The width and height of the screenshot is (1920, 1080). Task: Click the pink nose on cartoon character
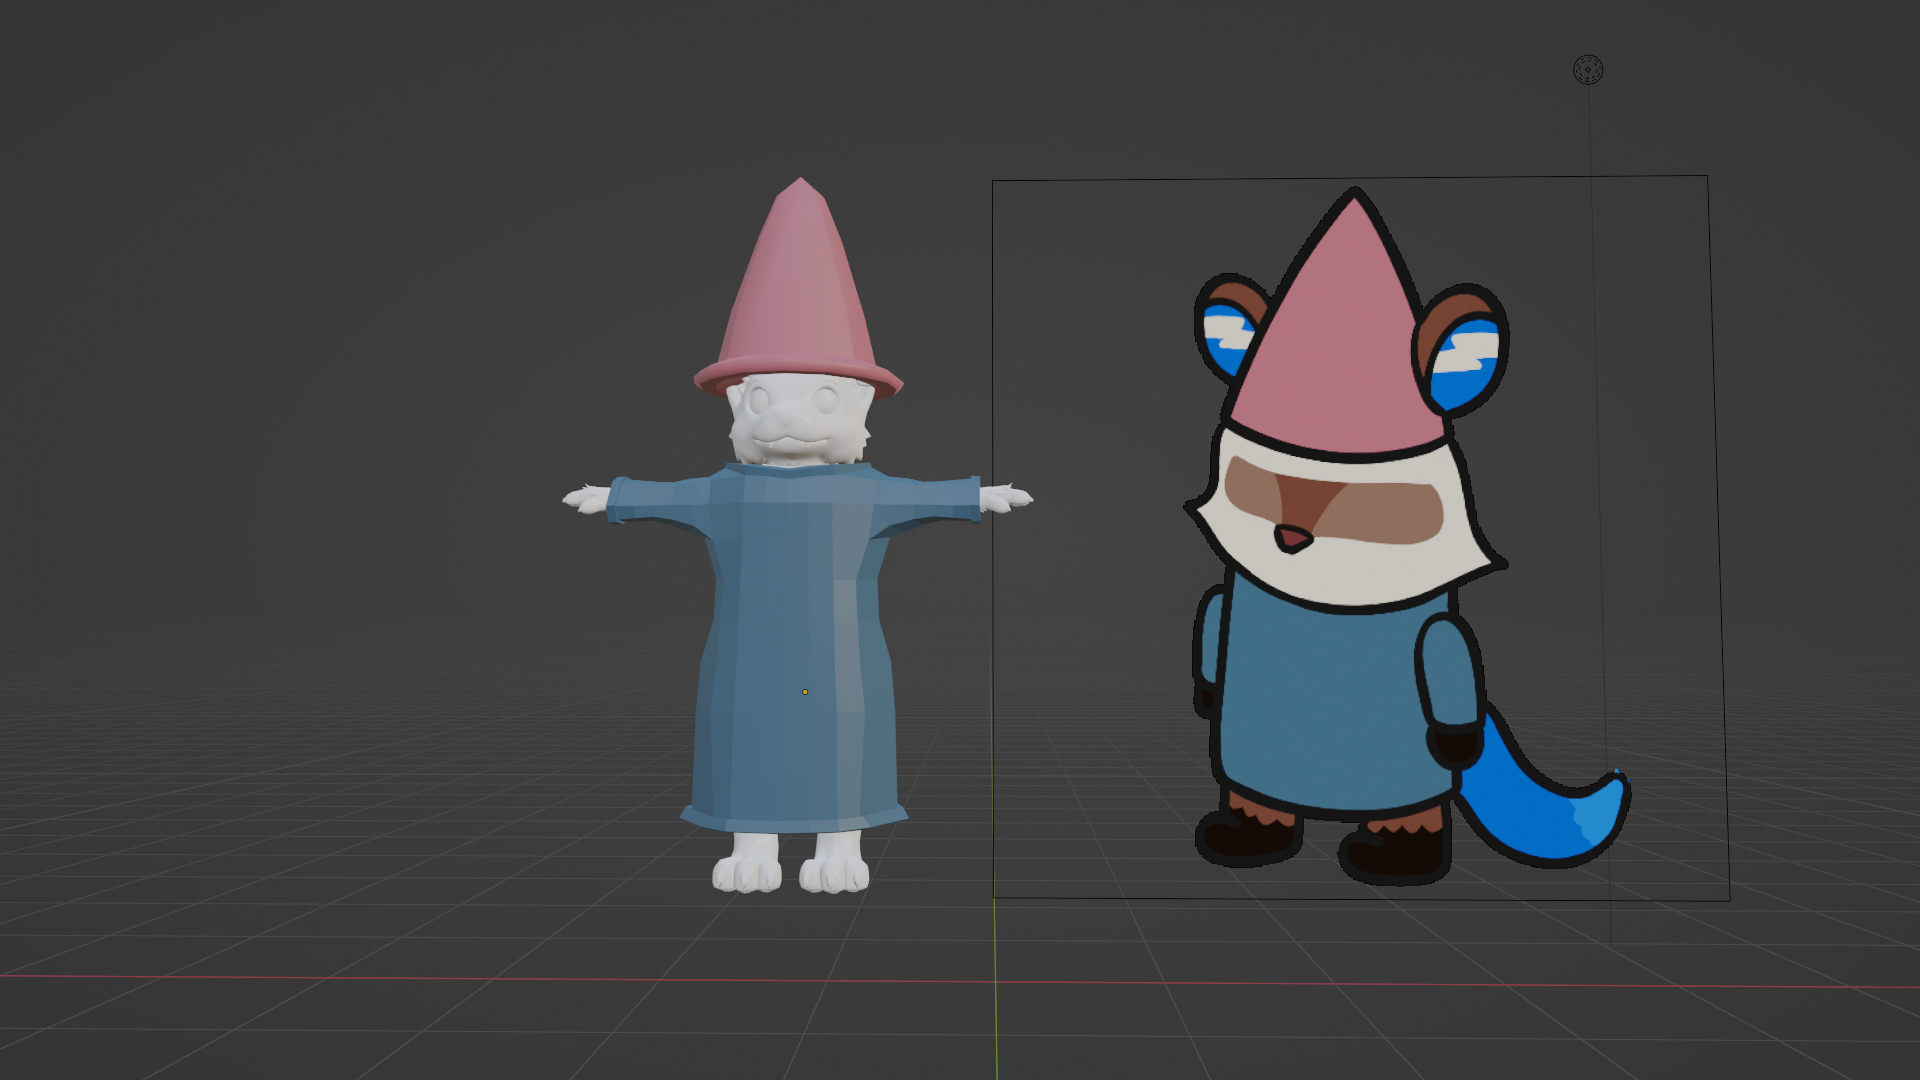(1291, 540)
